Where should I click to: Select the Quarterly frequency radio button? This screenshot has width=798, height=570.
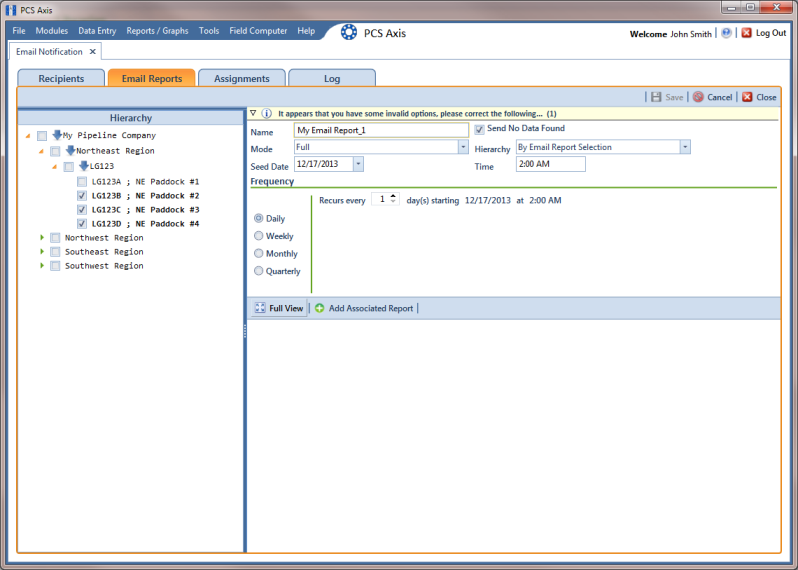(259, 271)
